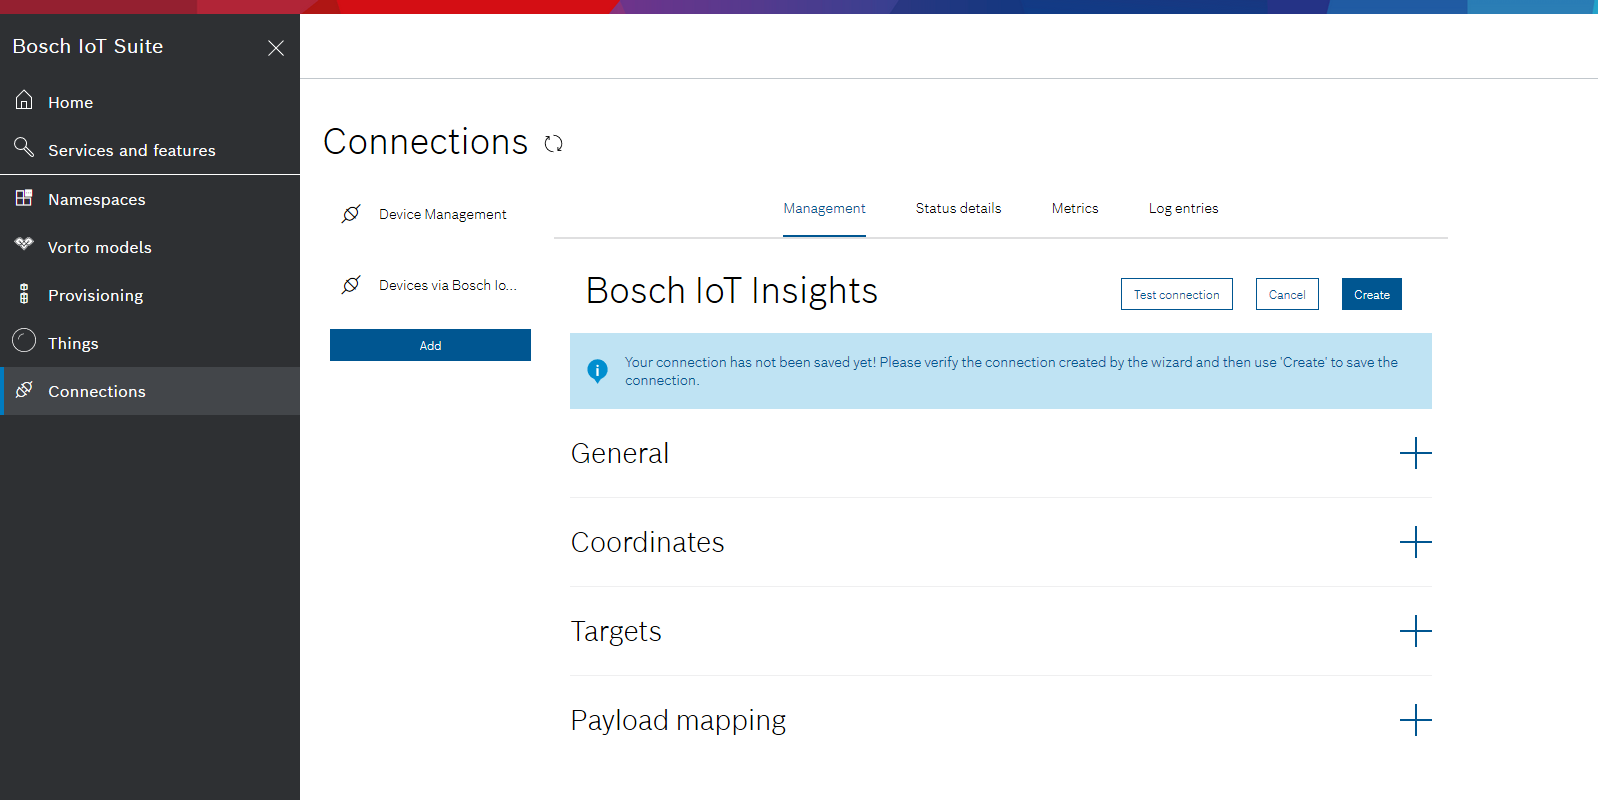Expand the Payload mapping section
The width and height of the screenshot is (1598, 800).
coord(1415,720)
